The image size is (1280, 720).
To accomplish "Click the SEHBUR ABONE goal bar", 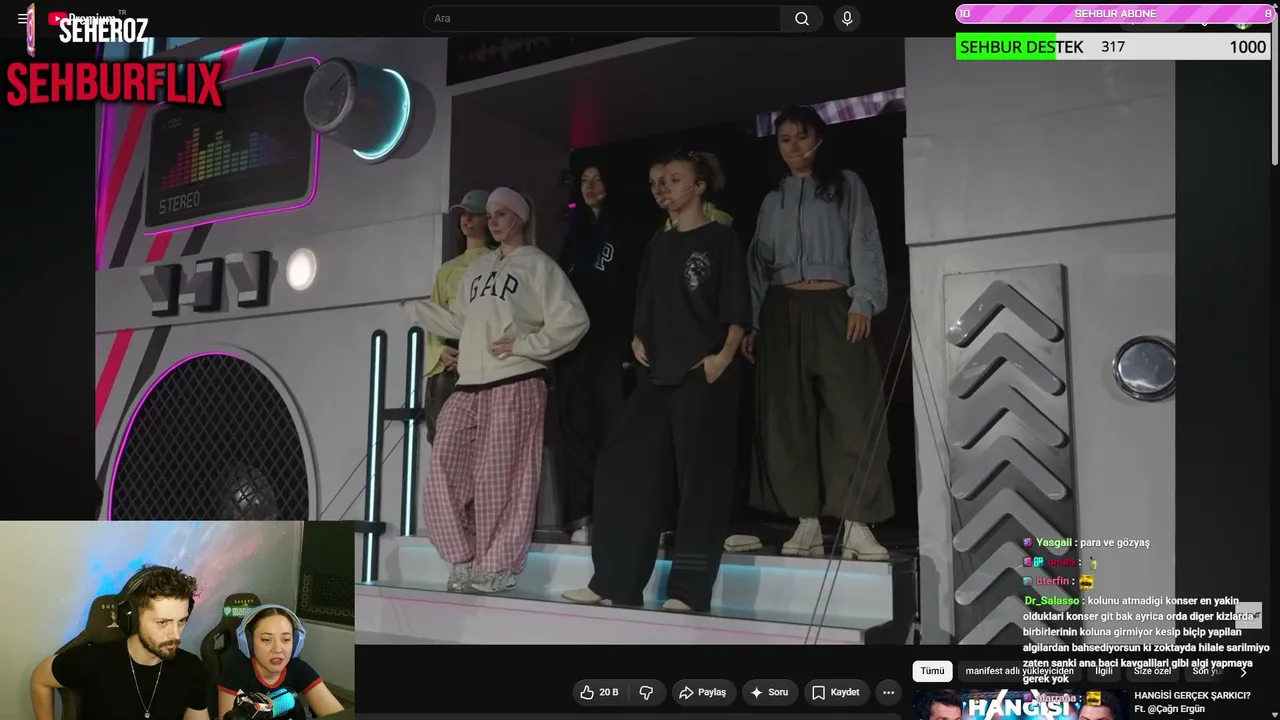I will click(x=1114, y=13).
